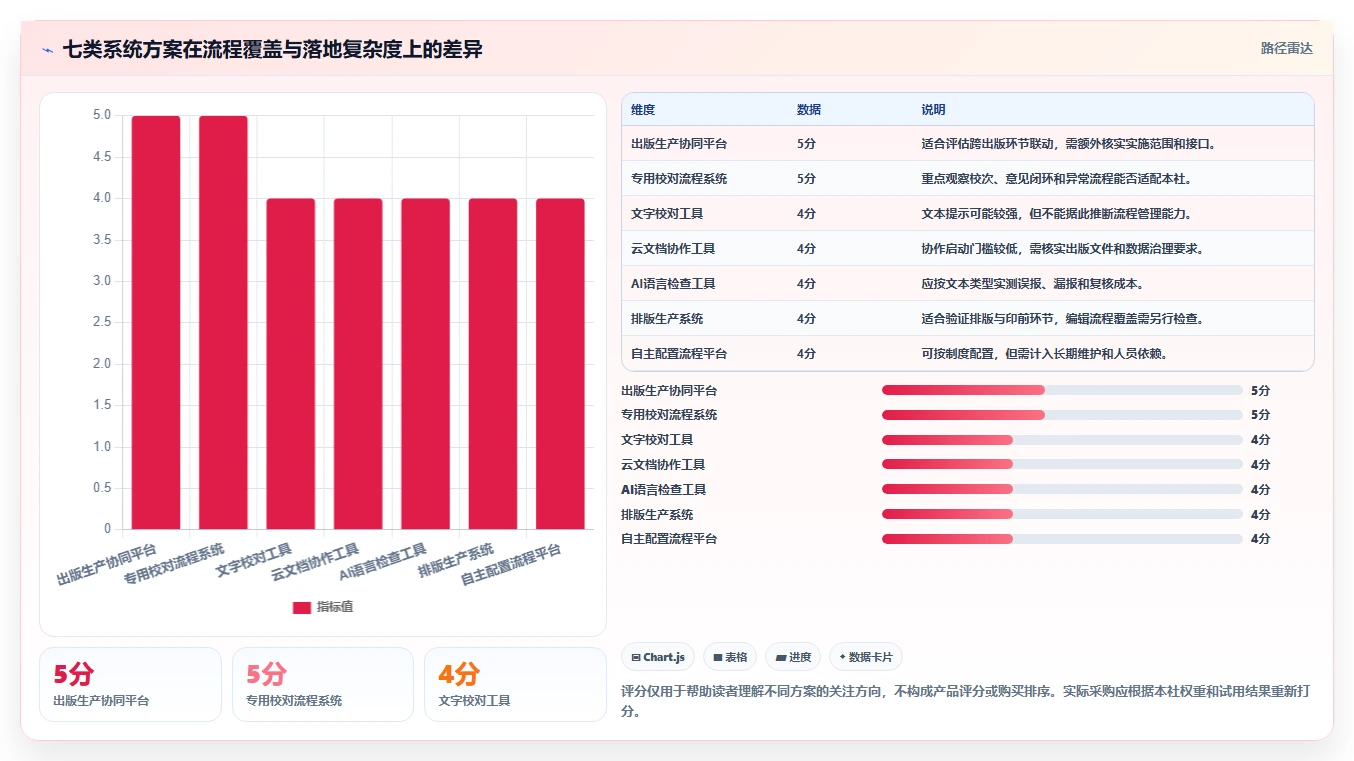Click the 维度 column header

643,109
